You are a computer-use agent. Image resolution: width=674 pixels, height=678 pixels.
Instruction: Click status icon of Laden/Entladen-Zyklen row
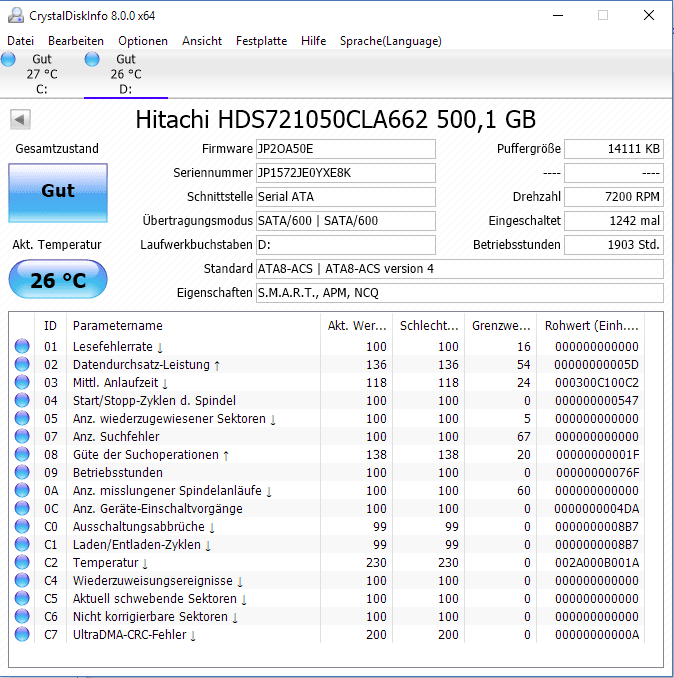[22, 544]
